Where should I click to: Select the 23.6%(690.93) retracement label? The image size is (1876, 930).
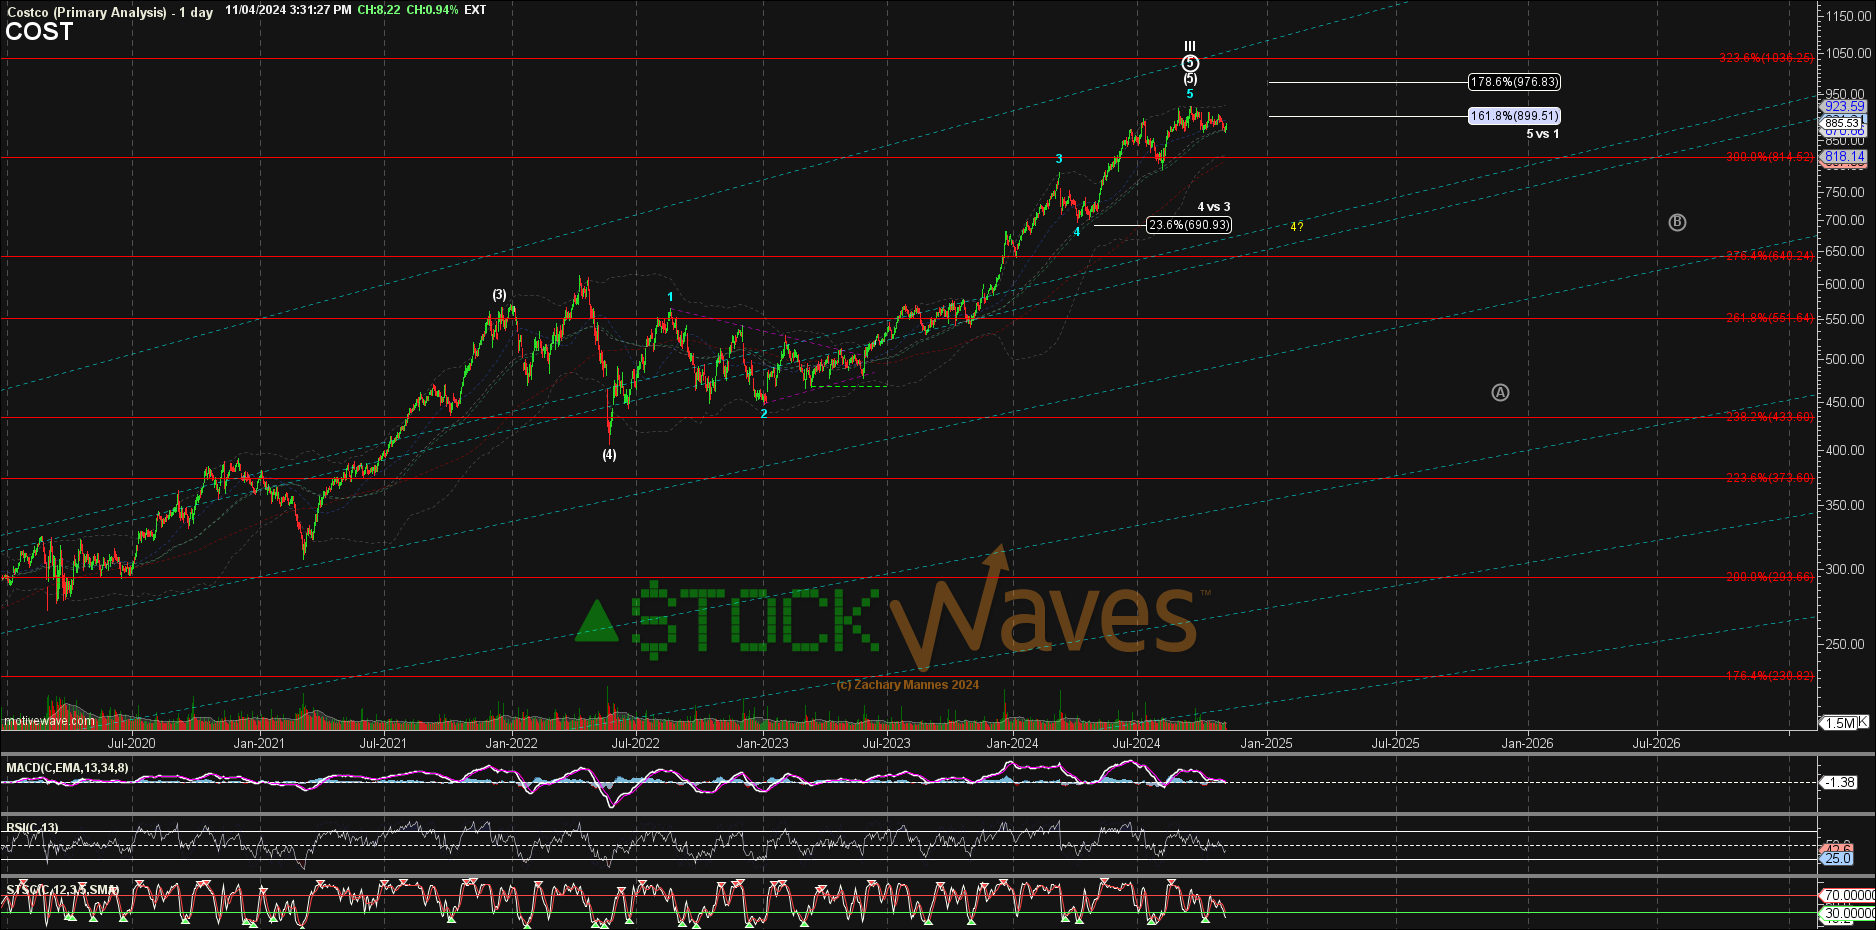tap(1188, 225)
